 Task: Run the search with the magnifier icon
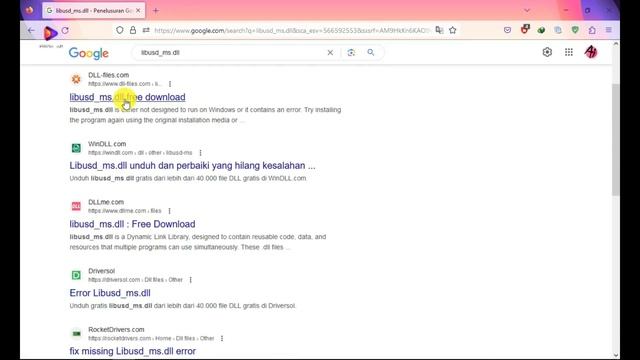point(371,52)
